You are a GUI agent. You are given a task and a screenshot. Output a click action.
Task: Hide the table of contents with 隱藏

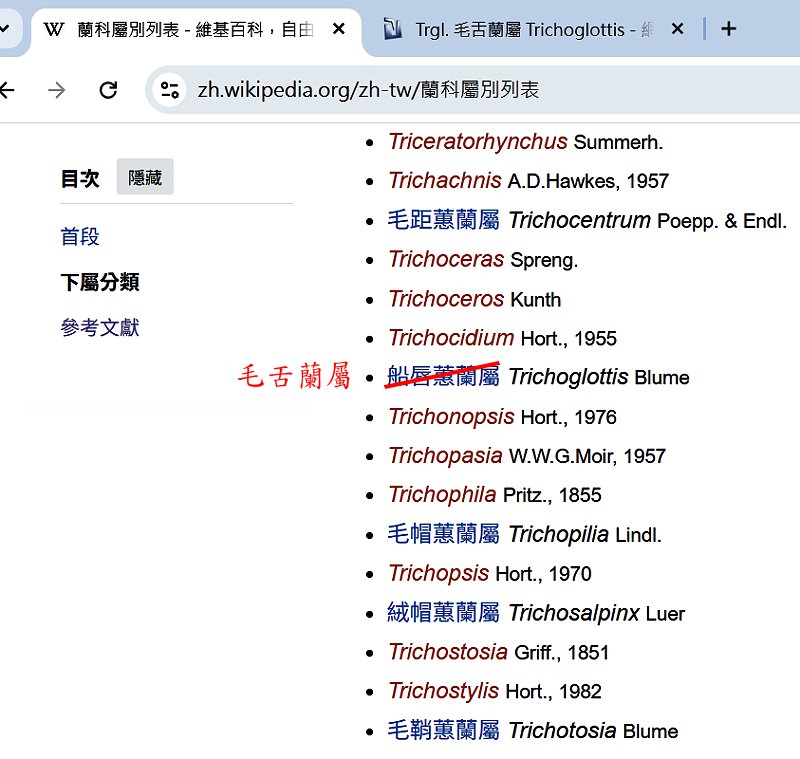tap(145, 178)
